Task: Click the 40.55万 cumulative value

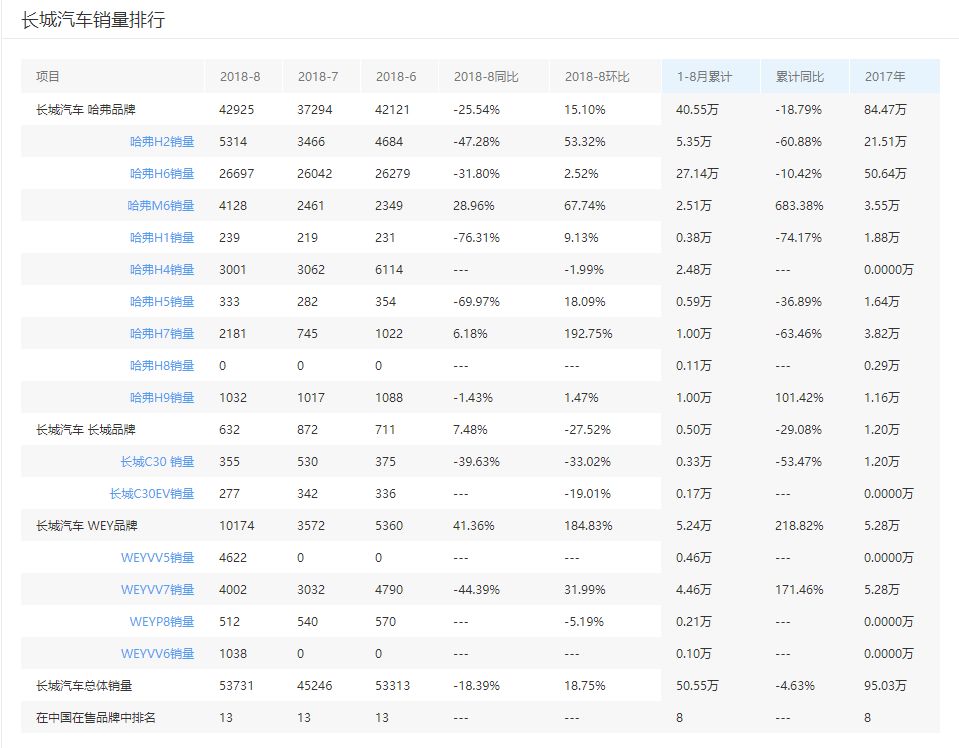Action: tap(697, 110)
